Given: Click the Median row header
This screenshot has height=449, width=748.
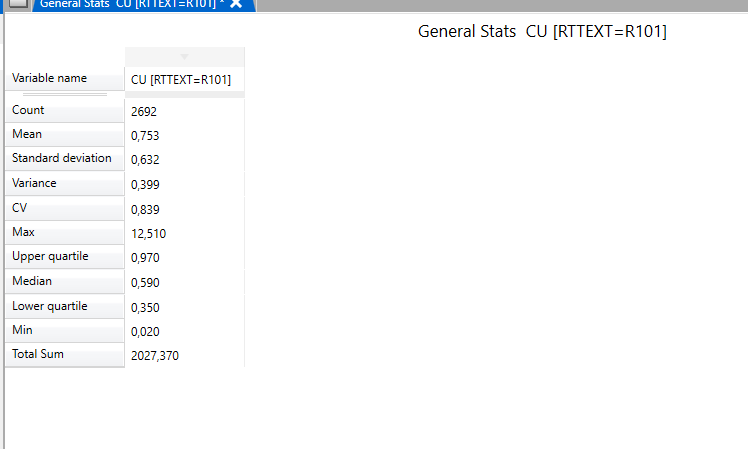Looking at the screenshot, I should tap(65, 282).
